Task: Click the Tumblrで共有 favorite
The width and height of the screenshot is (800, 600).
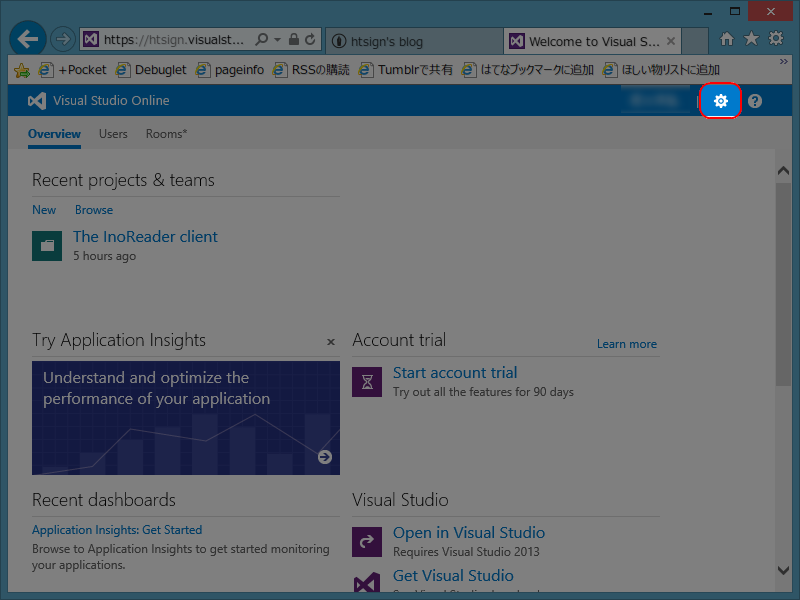Action: (x=406, y=70)
